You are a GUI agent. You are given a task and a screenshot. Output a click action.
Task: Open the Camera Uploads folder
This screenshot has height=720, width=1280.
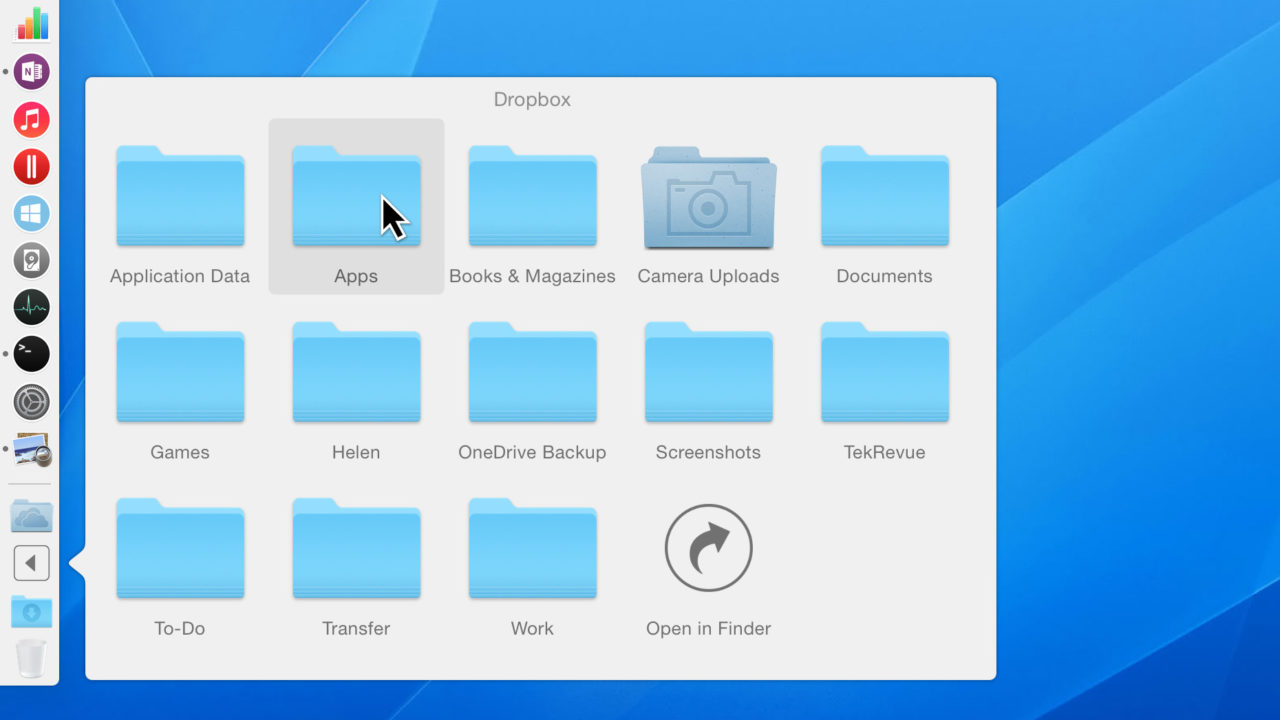[x=708, y=198]
